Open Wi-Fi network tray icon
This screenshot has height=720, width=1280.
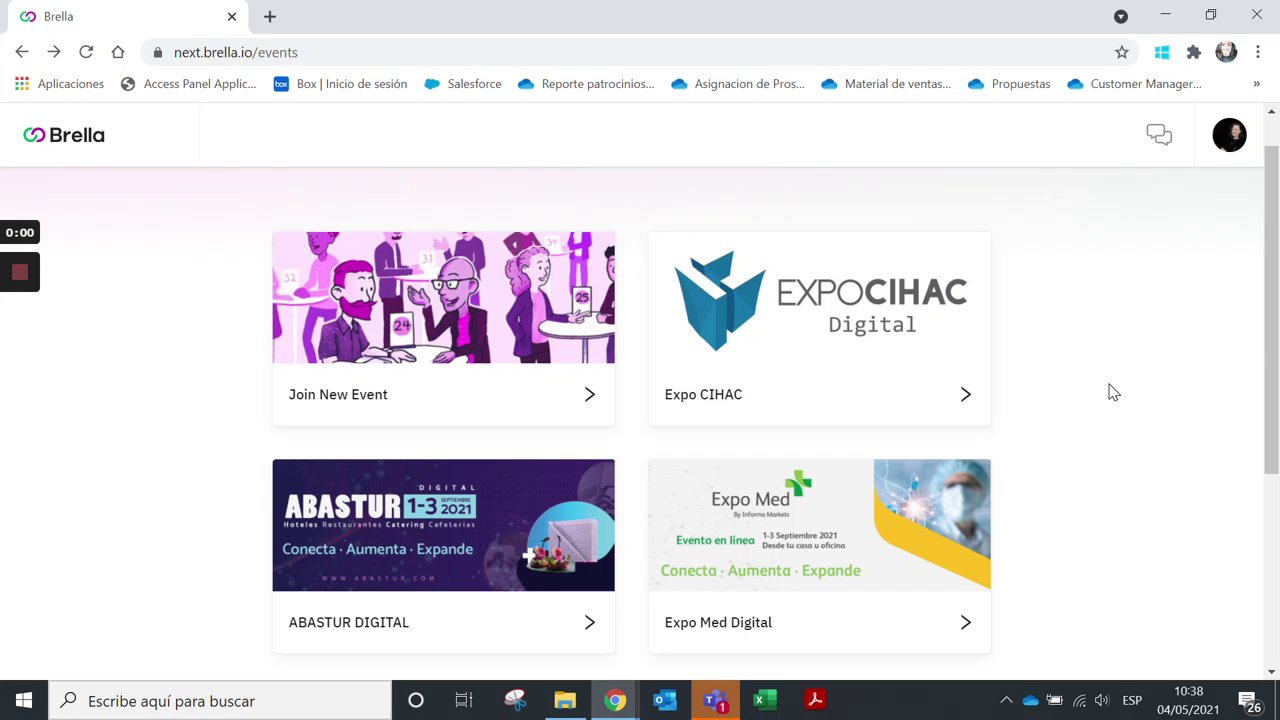tap(1079, 701)
